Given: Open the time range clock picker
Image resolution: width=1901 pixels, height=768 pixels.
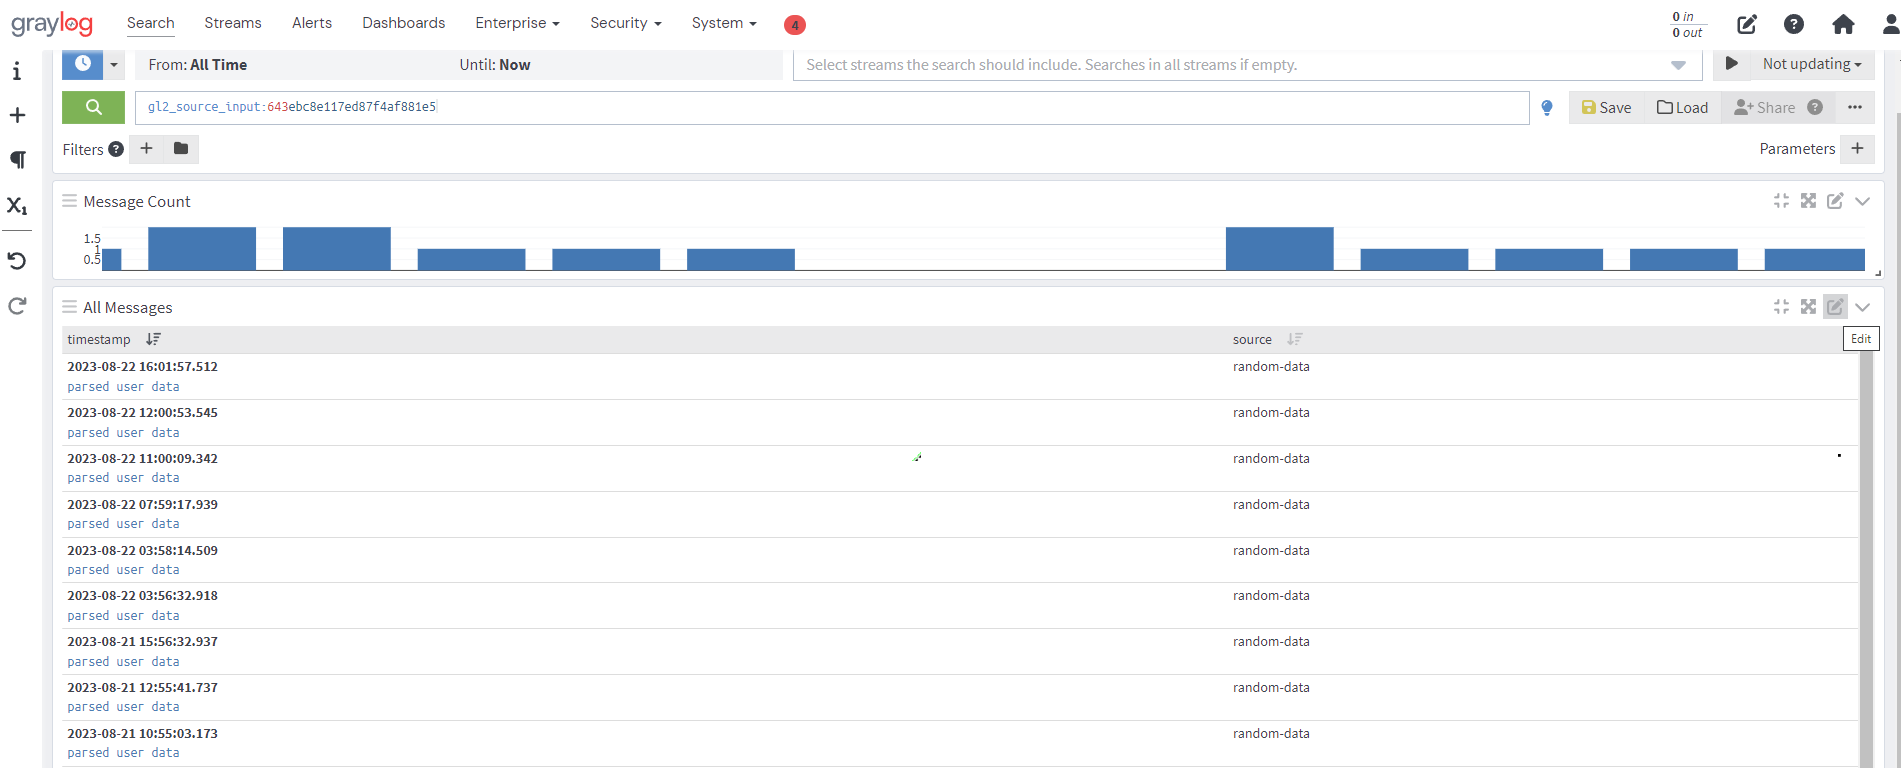Looking at the screenshot, I should tap(82, 64).
